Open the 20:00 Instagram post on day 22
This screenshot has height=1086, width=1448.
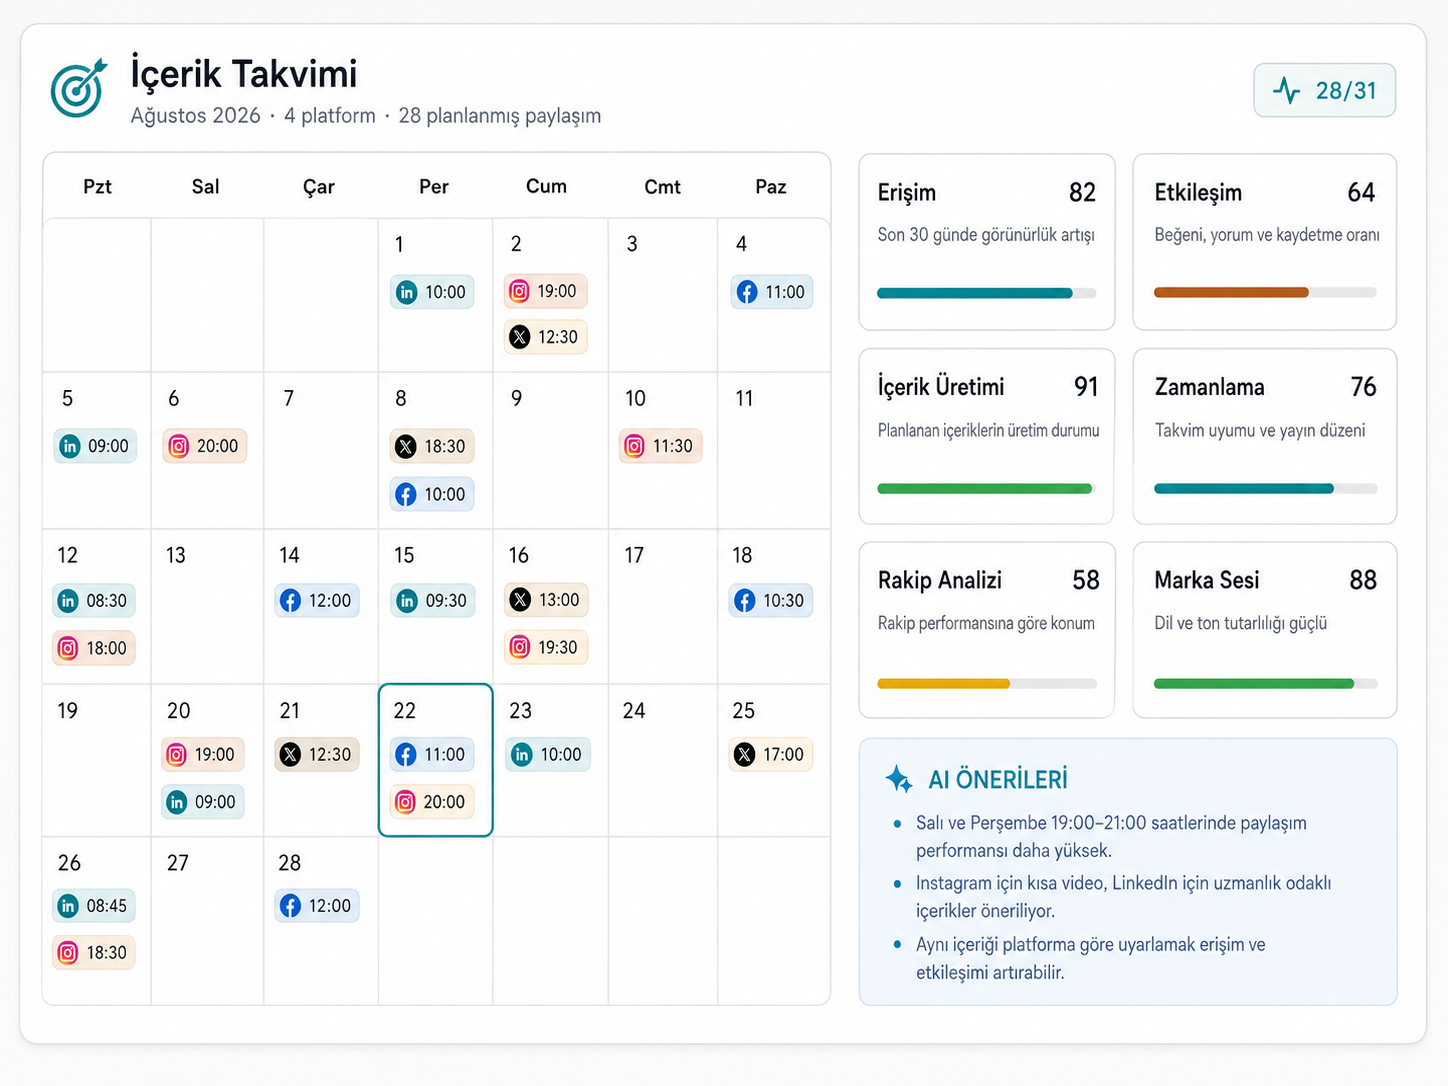431,802
